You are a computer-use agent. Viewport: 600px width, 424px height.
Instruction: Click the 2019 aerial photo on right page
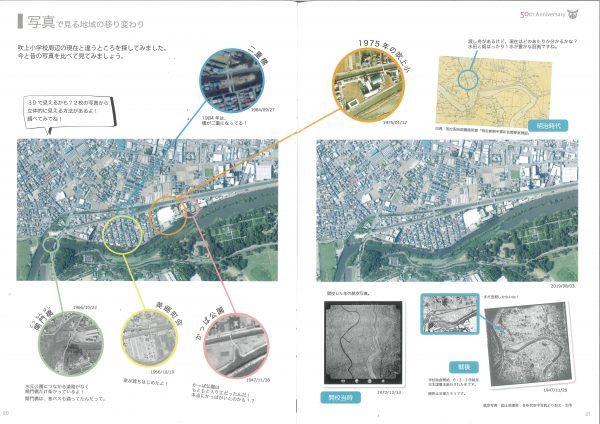pos(446,208)
